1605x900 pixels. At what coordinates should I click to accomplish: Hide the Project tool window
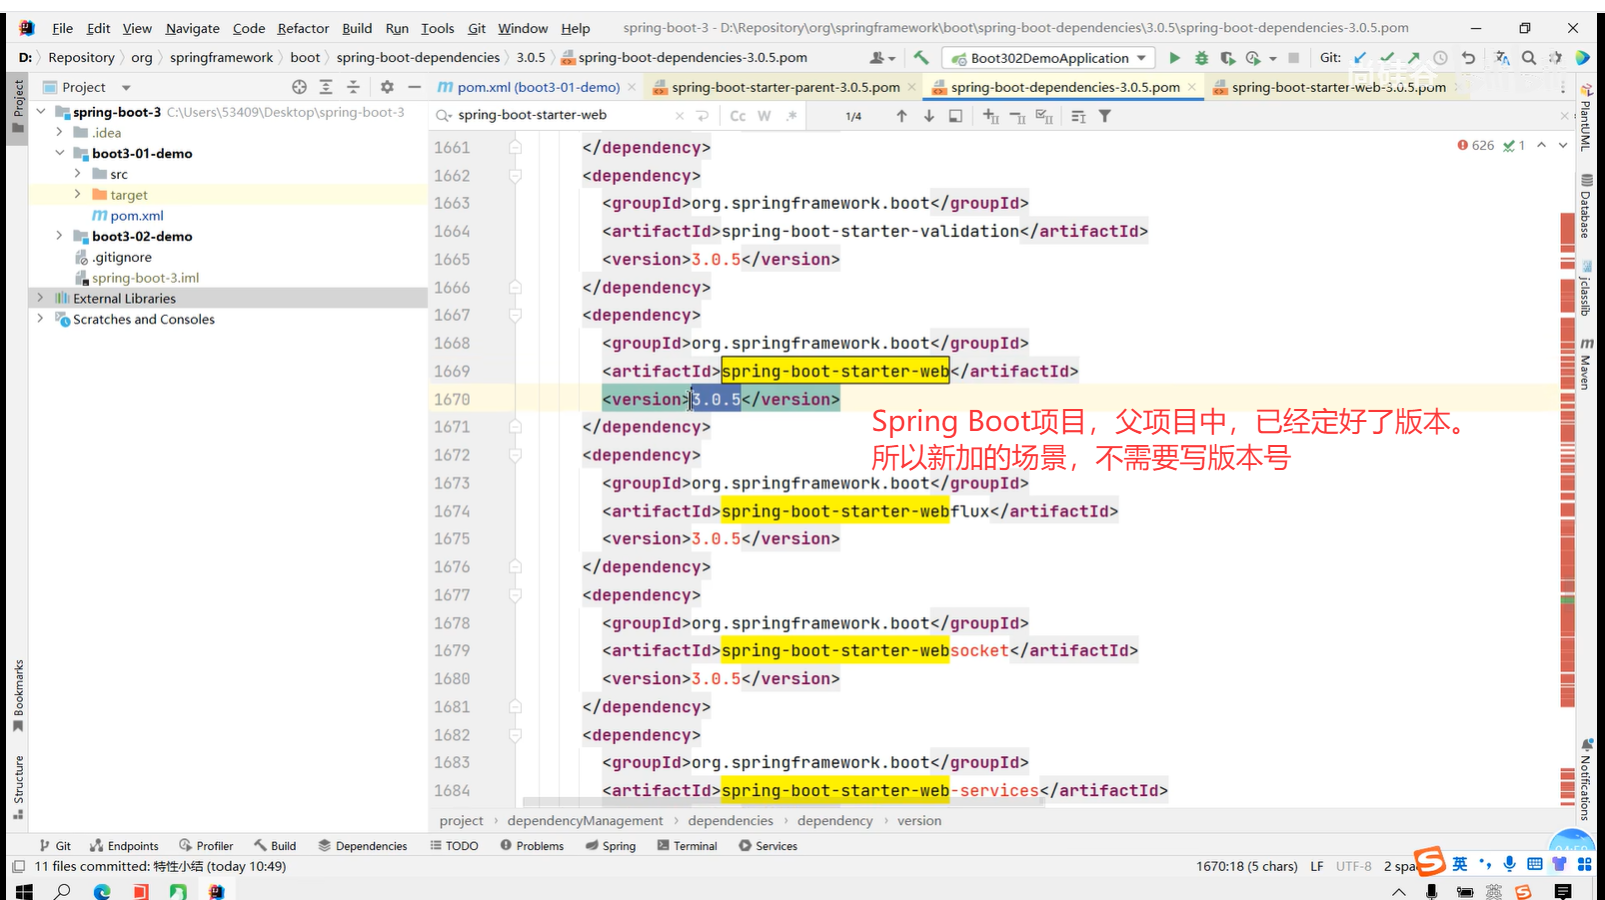coord(414,87)
